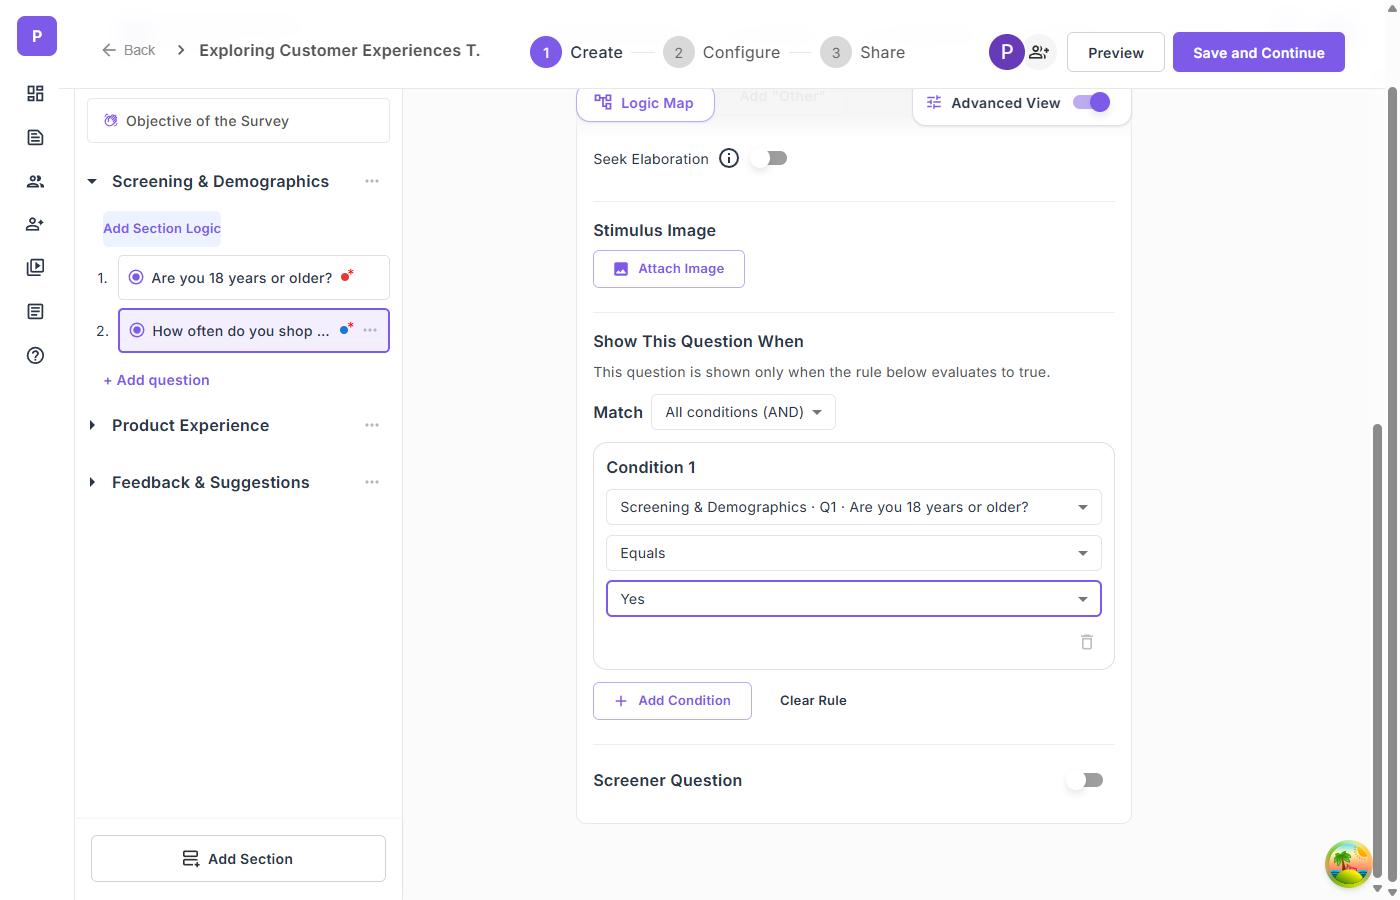Click the Save and Continue button
This screenshot has height=900, width=1400.
click(x=1258, y=52)
